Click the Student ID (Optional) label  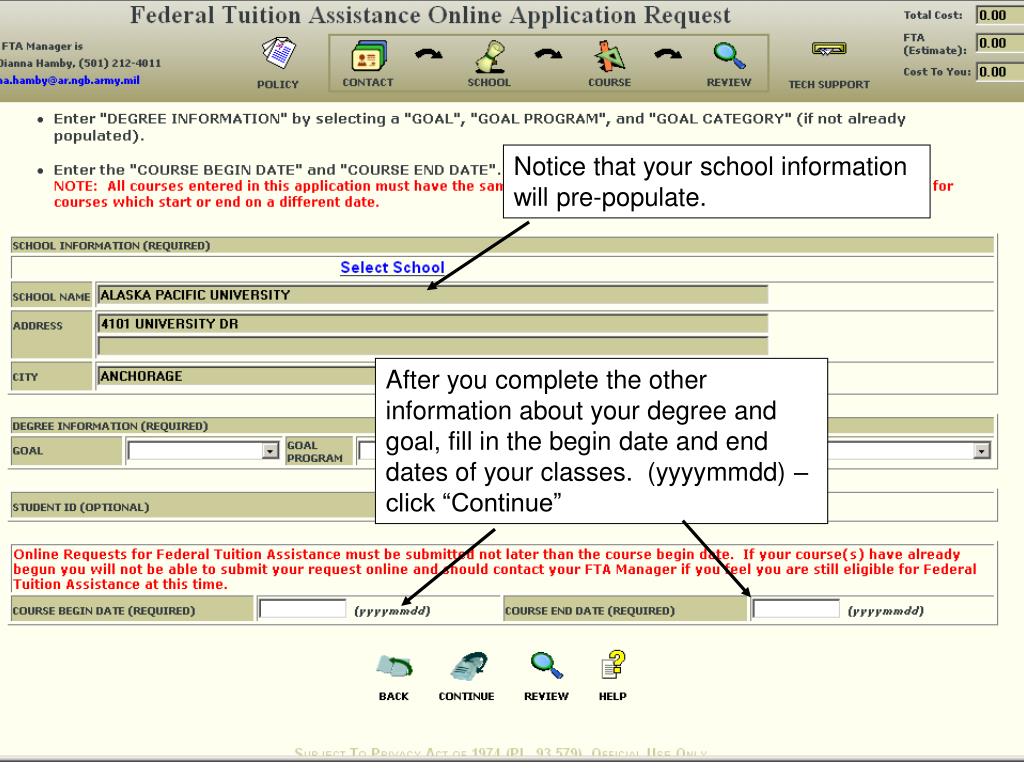[x=80, y=507]
